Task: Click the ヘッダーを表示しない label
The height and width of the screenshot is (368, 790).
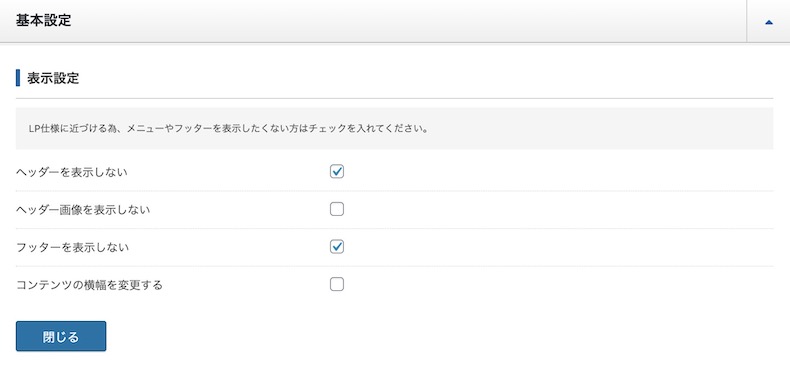Action: [x=72, y=172]
